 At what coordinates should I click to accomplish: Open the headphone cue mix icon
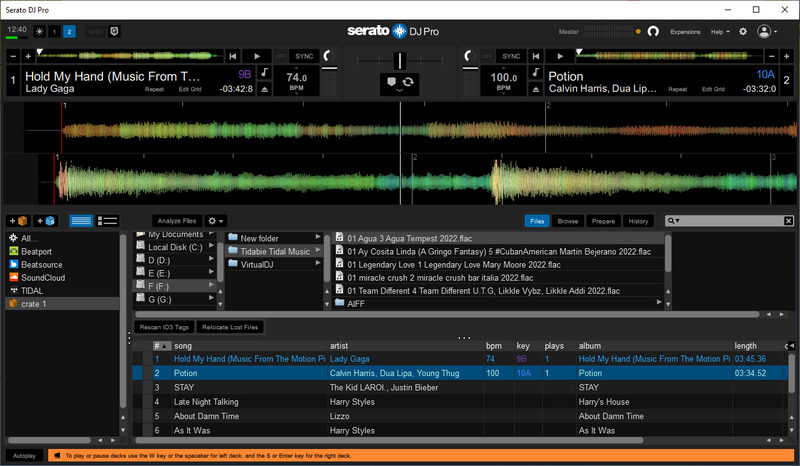pos(653,32)
